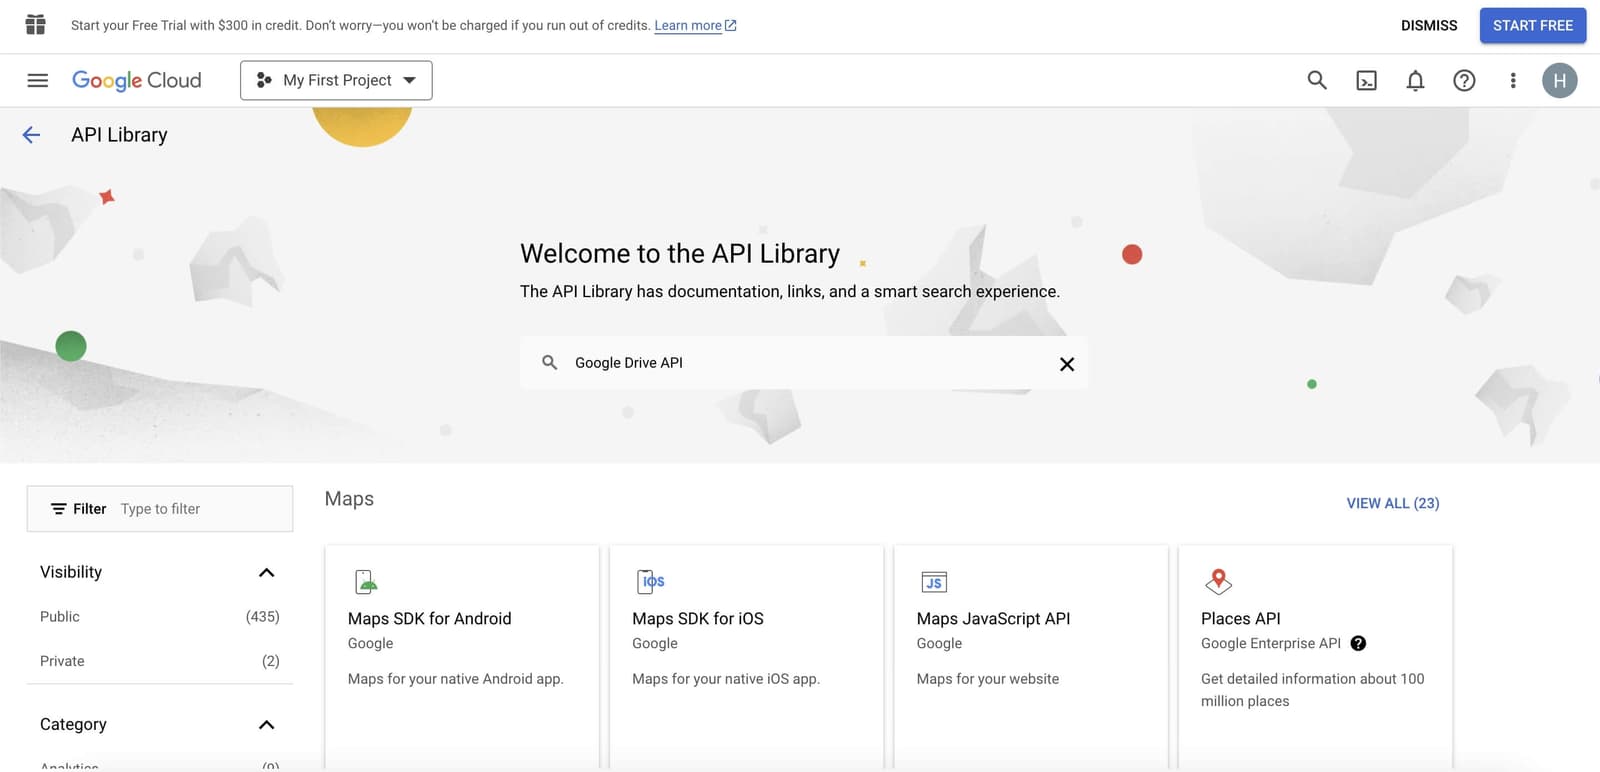
Task: Go back using the arrow beside API Library
Action: pyautogui.click(x=31, y=135)
